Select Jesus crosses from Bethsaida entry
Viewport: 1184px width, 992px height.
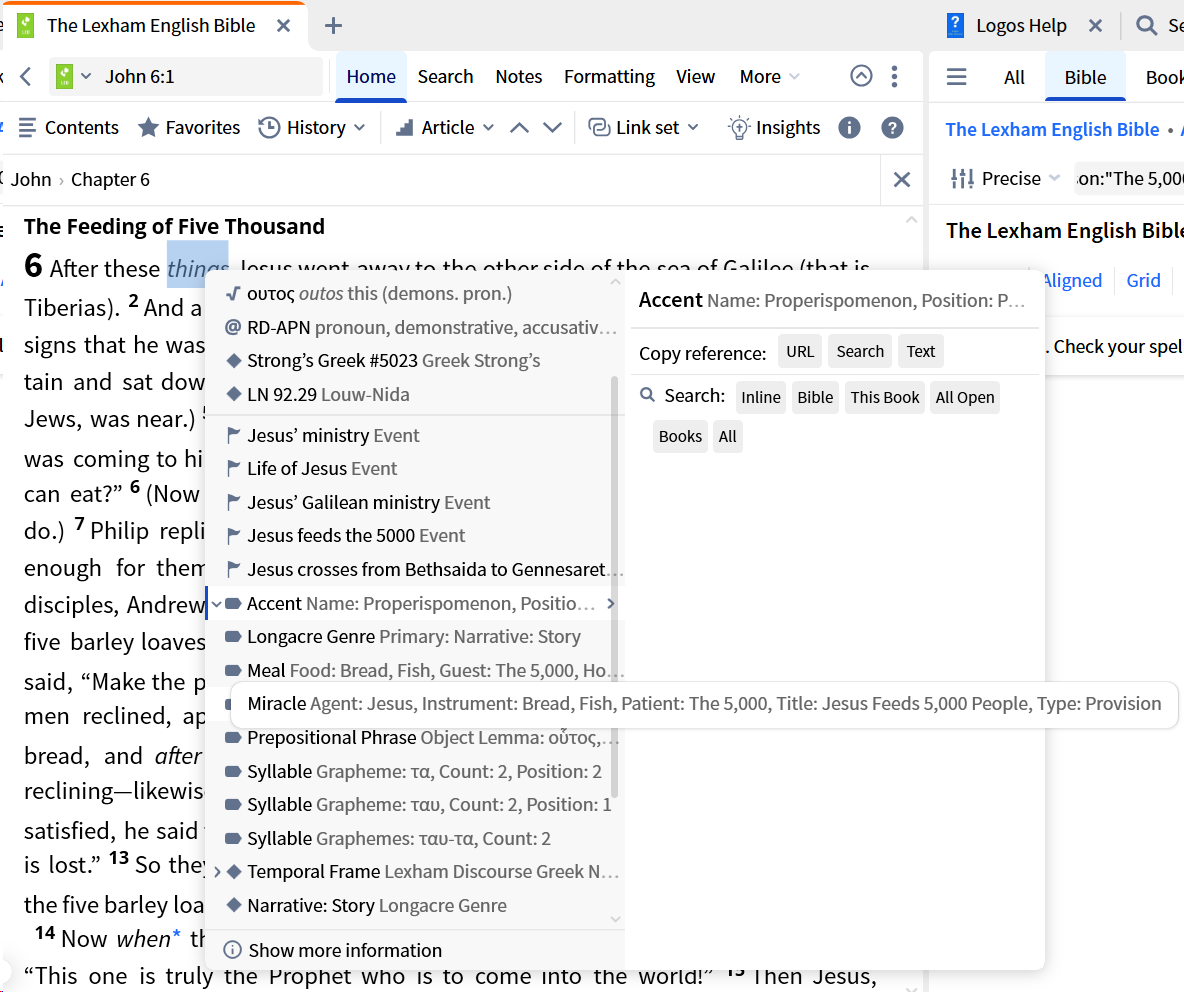(415, 570)
